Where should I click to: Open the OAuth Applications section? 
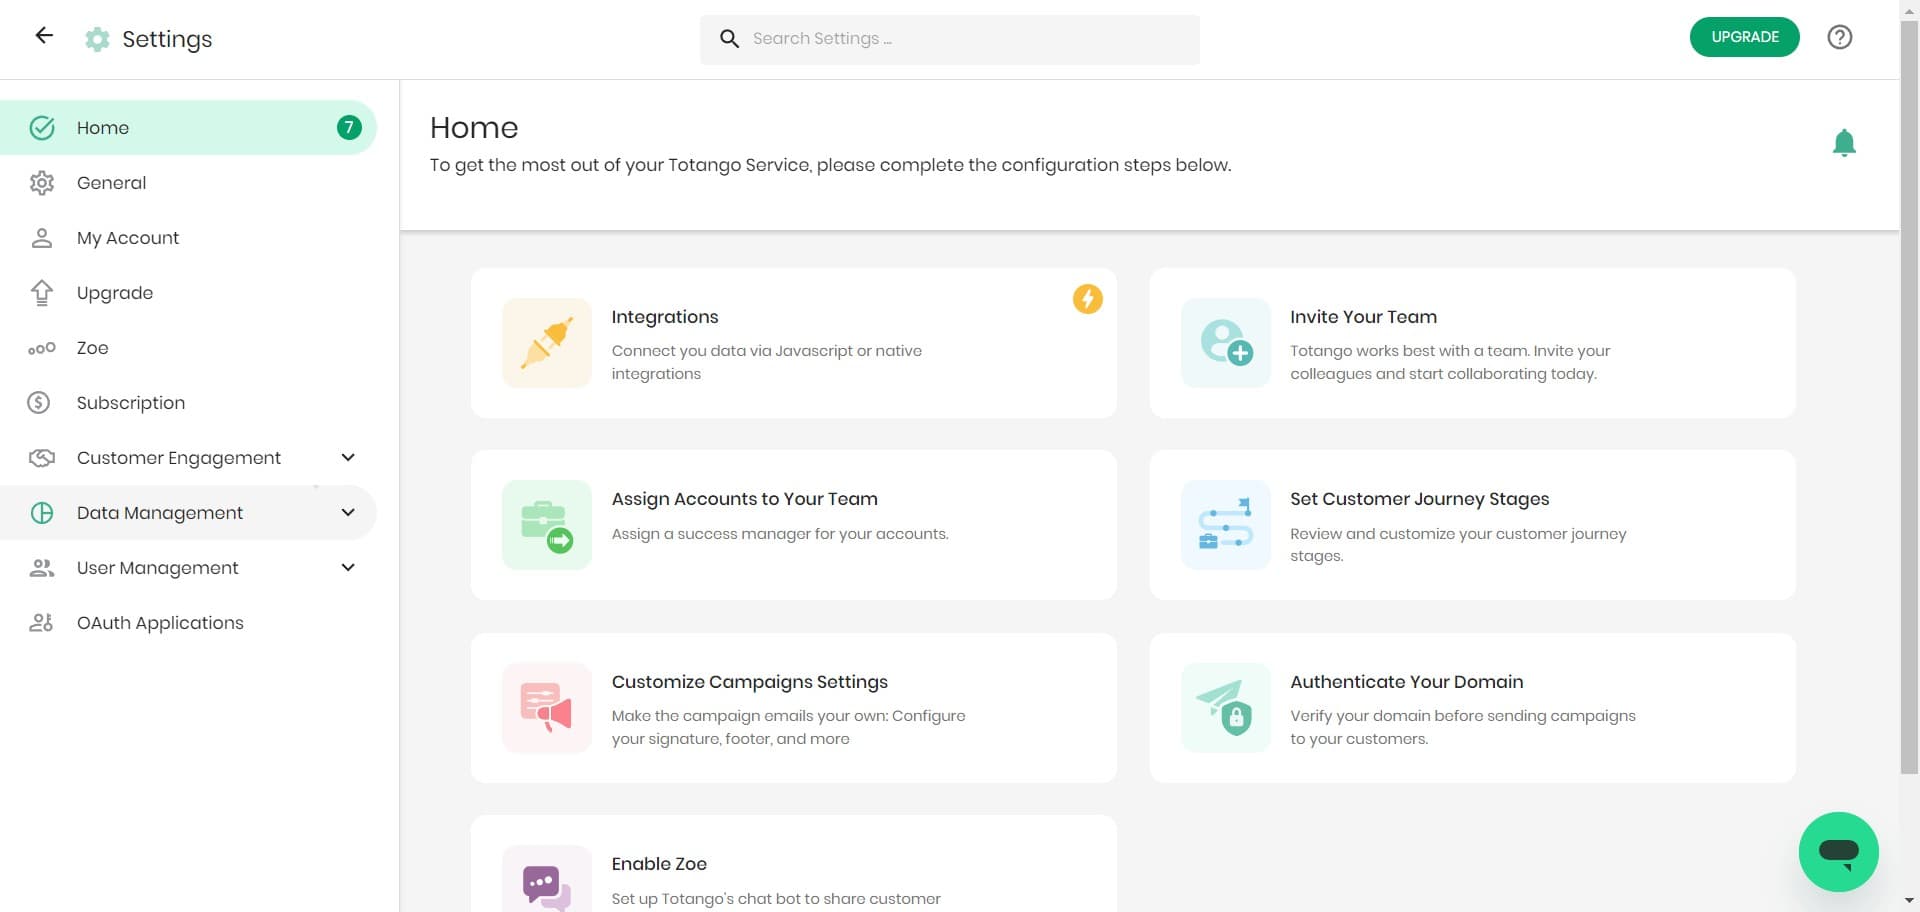[160, 622]
